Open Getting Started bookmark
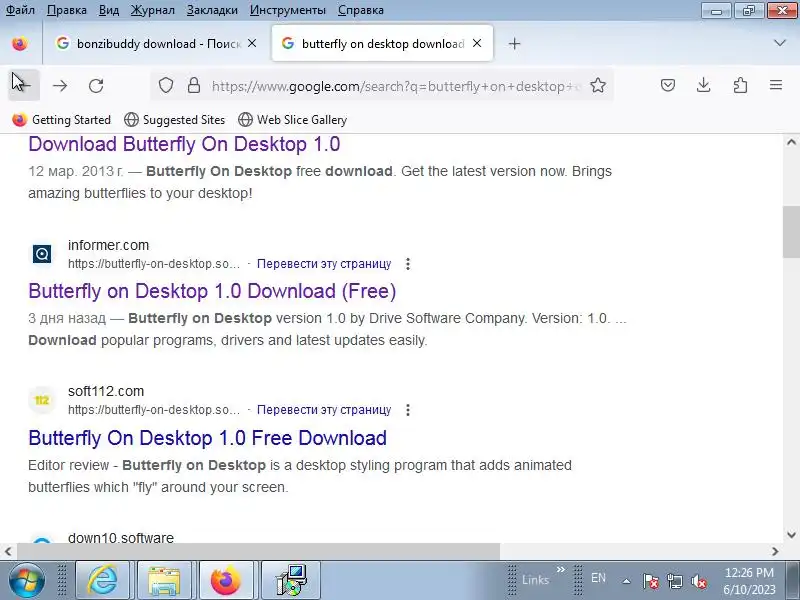The image size is (800, 600). [x=61, y=120]
